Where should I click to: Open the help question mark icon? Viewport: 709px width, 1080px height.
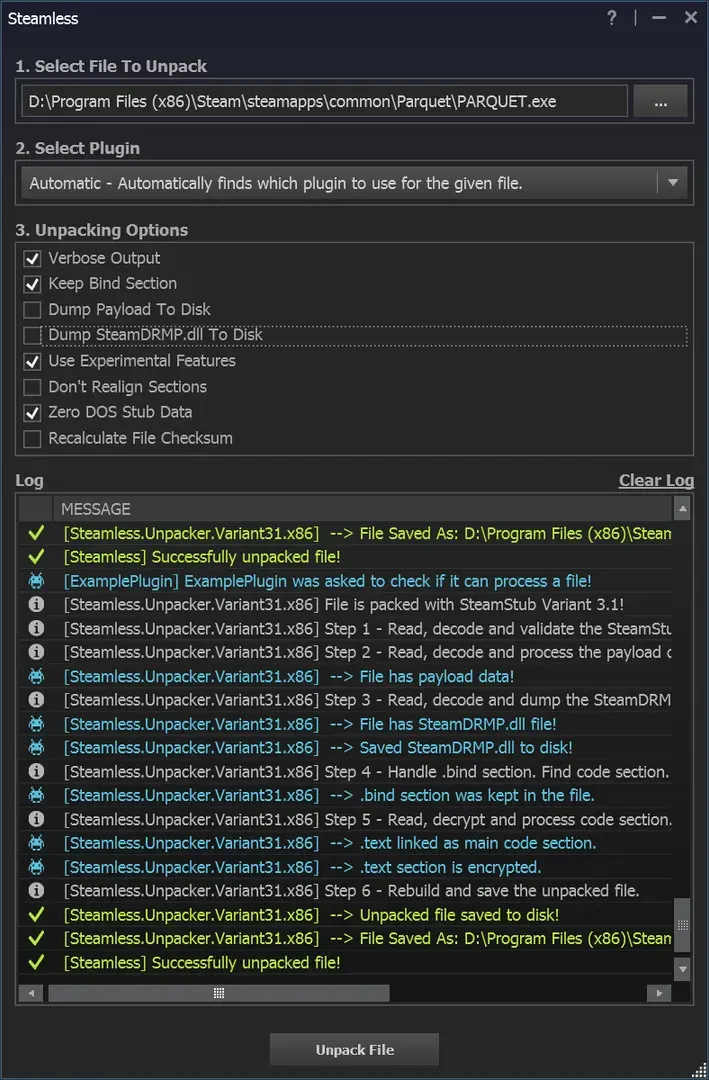[611, 18]
